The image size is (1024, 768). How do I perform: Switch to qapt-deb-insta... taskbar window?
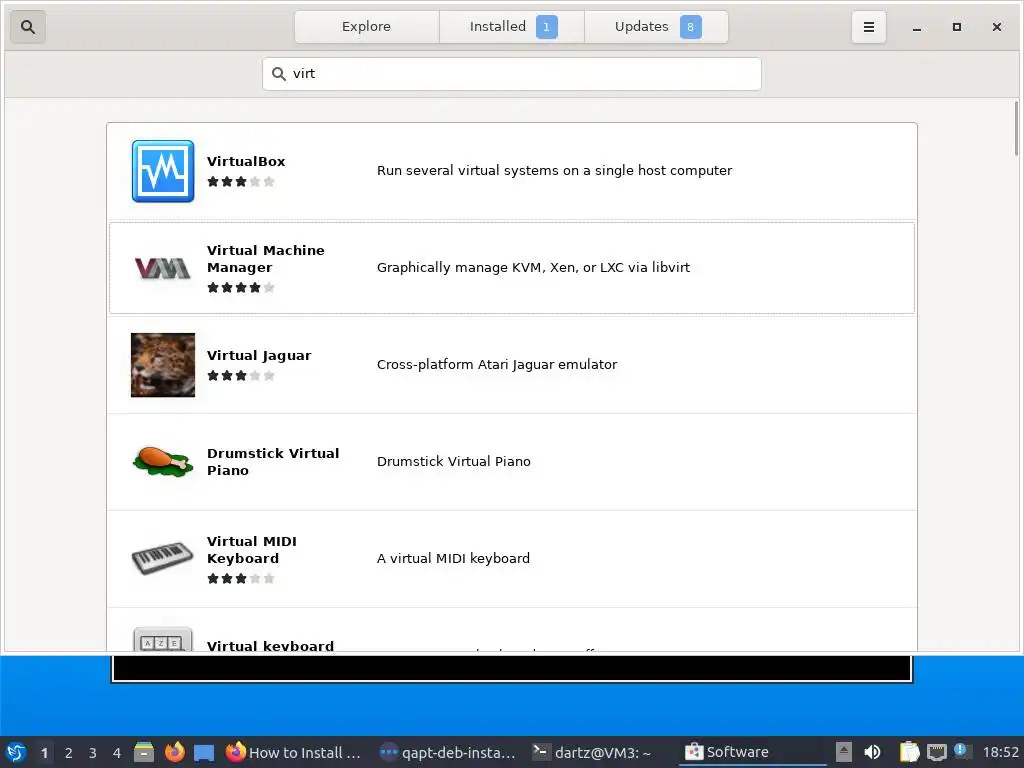coord(448,752)
